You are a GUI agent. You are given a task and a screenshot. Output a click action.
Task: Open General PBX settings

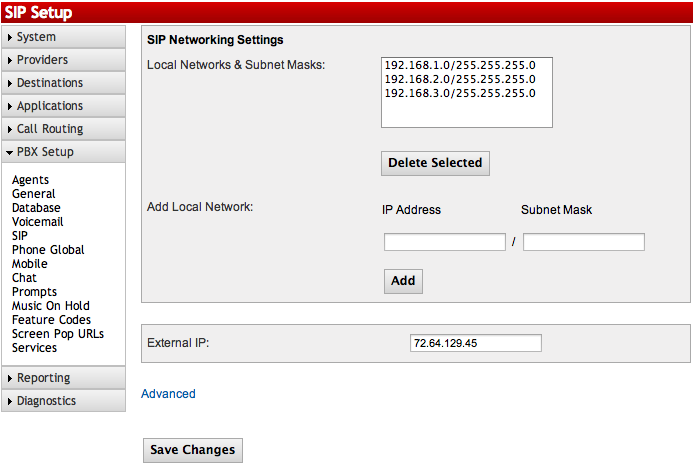34,194
